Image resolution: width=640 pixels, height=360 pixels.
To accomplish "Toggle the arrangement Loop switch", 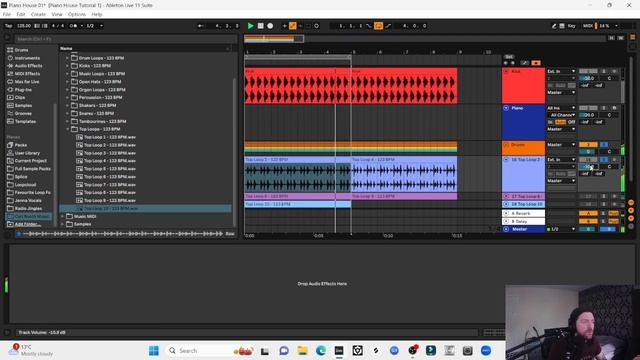I will click(378, 26).
